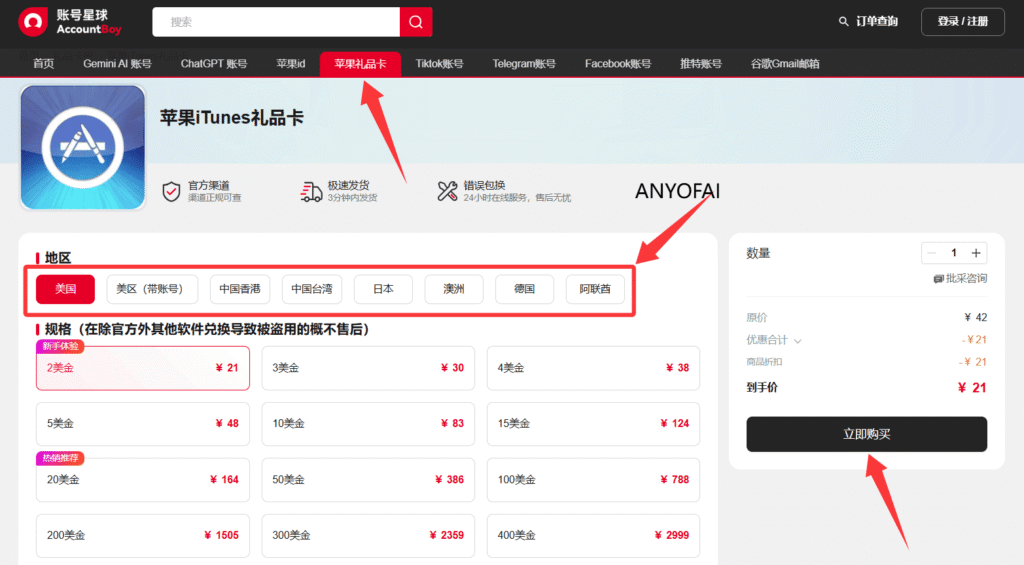The image size is (1024, 565).
Task: Open Telegram账号 navigation tab
Action: (524, 64)
